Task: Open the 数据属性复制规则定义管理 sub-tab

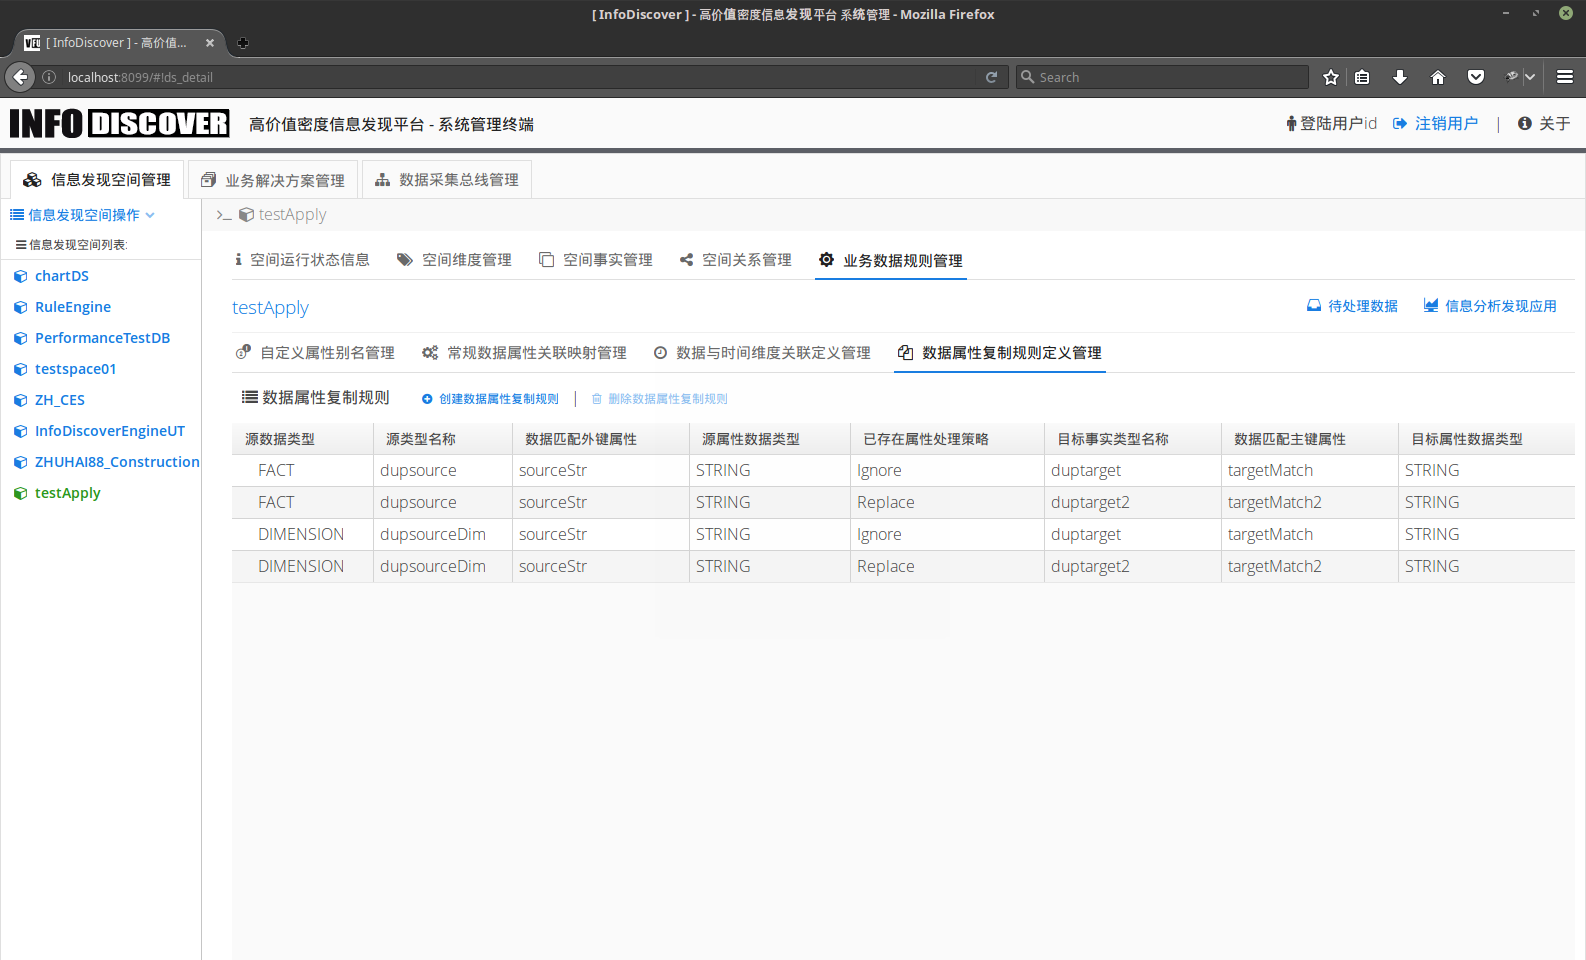Action: pyautogui.click(x=1000, y=353)
